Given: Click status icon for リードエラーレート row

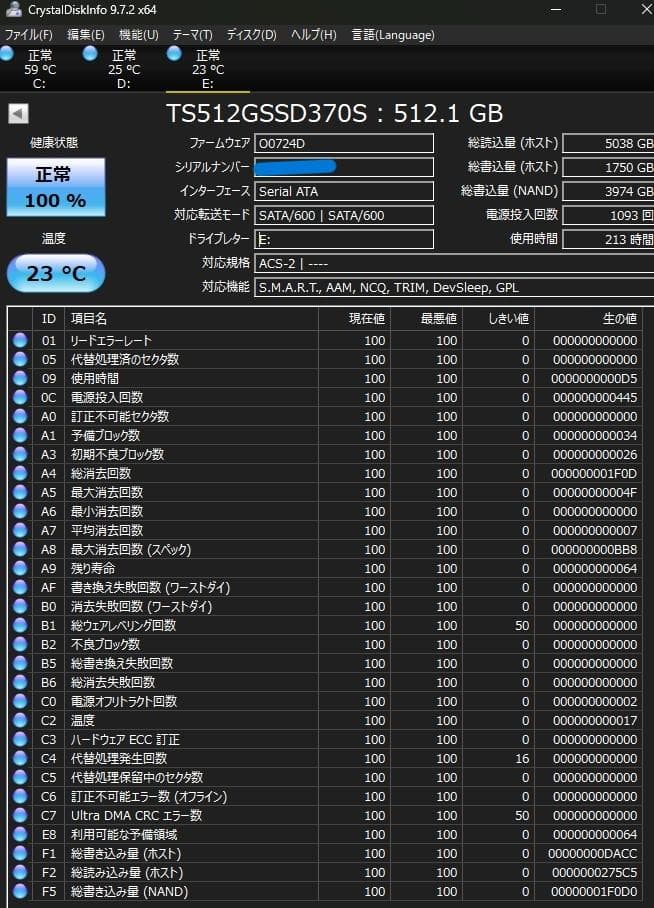Looking at the screenshot, I should point(20,340).
